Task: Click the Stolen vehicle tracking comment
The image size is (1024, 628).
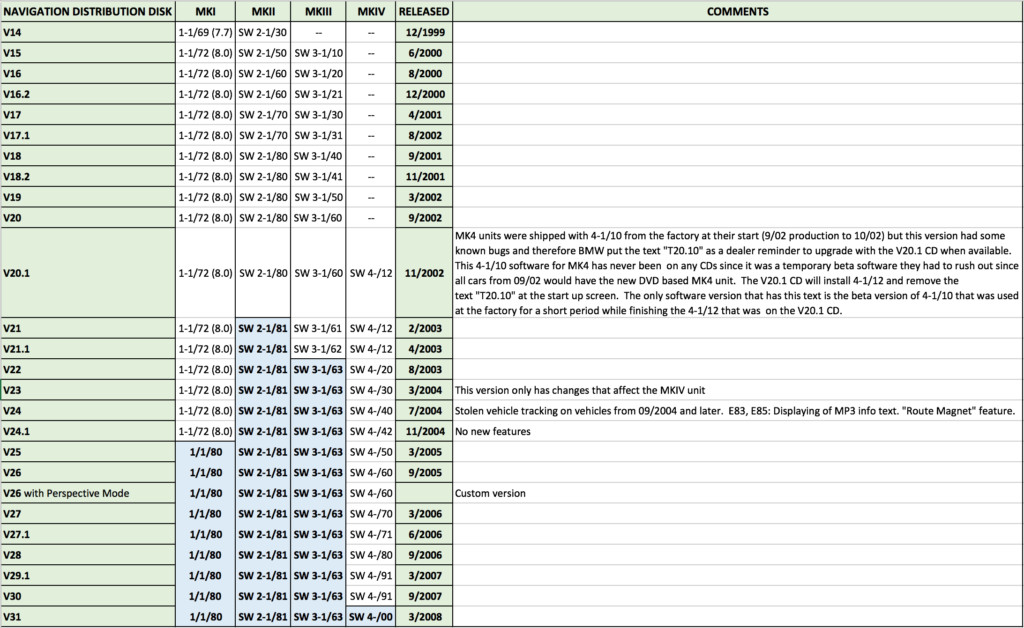Action: click(x=735, y=411)
